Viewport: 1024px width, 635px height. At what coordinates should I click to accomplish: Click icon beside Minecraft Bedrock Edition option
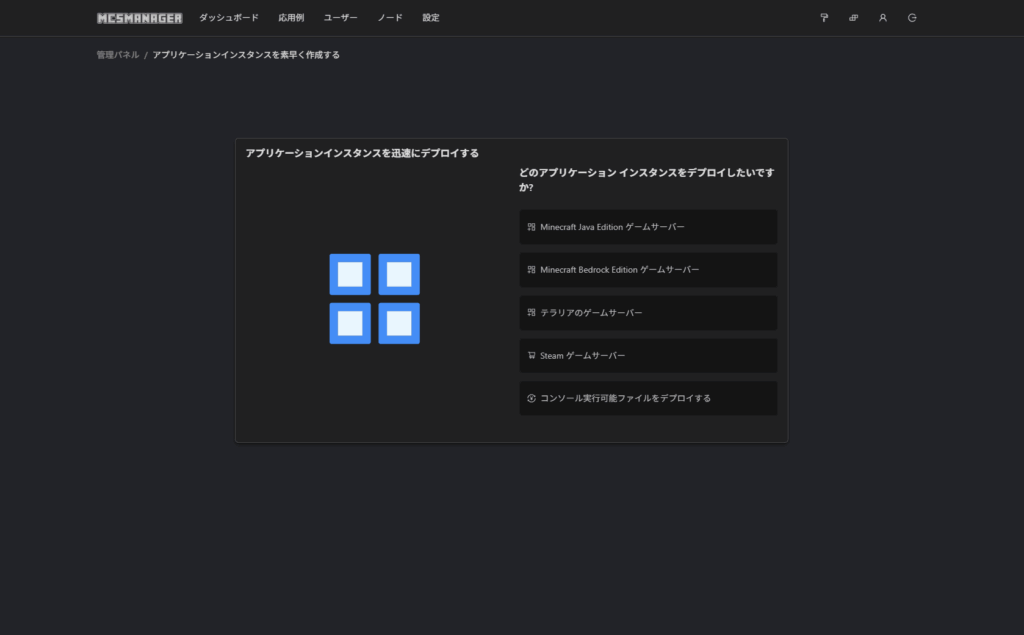(532, 270)
